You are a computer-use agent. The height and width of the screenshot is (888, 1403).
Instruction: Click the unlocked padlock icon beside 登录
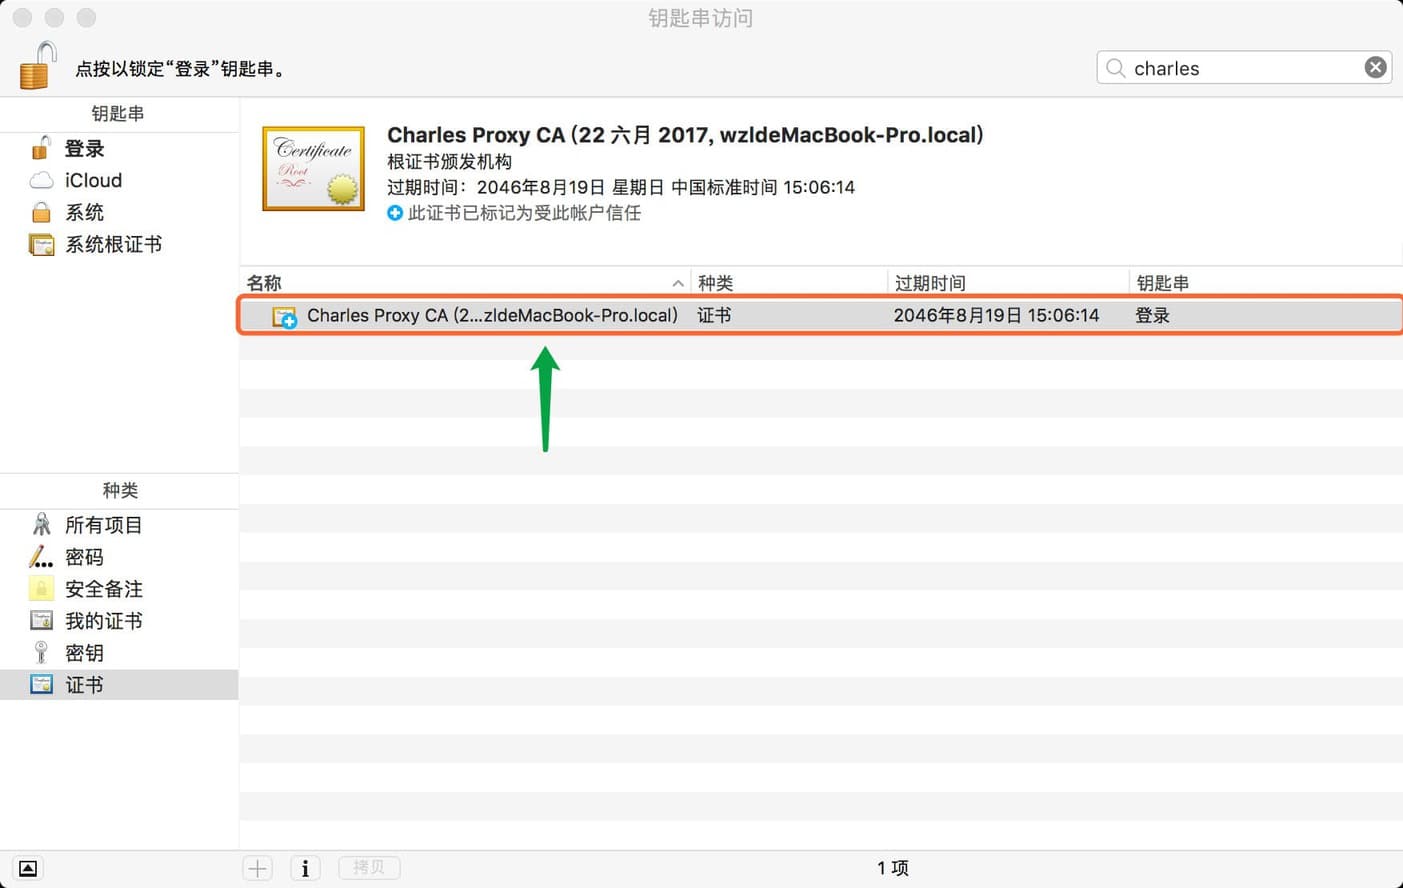pyautogui.click(x=41, y=148)
